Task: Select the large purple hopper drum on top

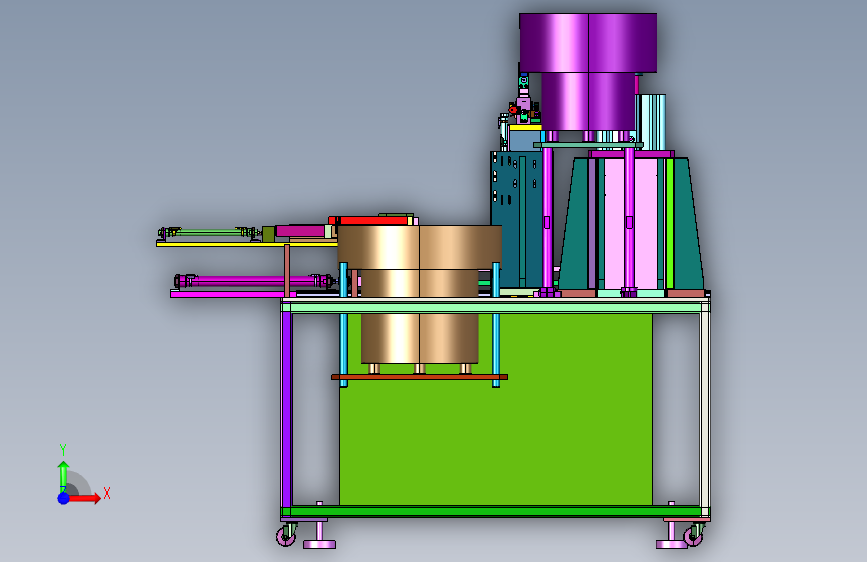Action: click(x=588, y=72)
